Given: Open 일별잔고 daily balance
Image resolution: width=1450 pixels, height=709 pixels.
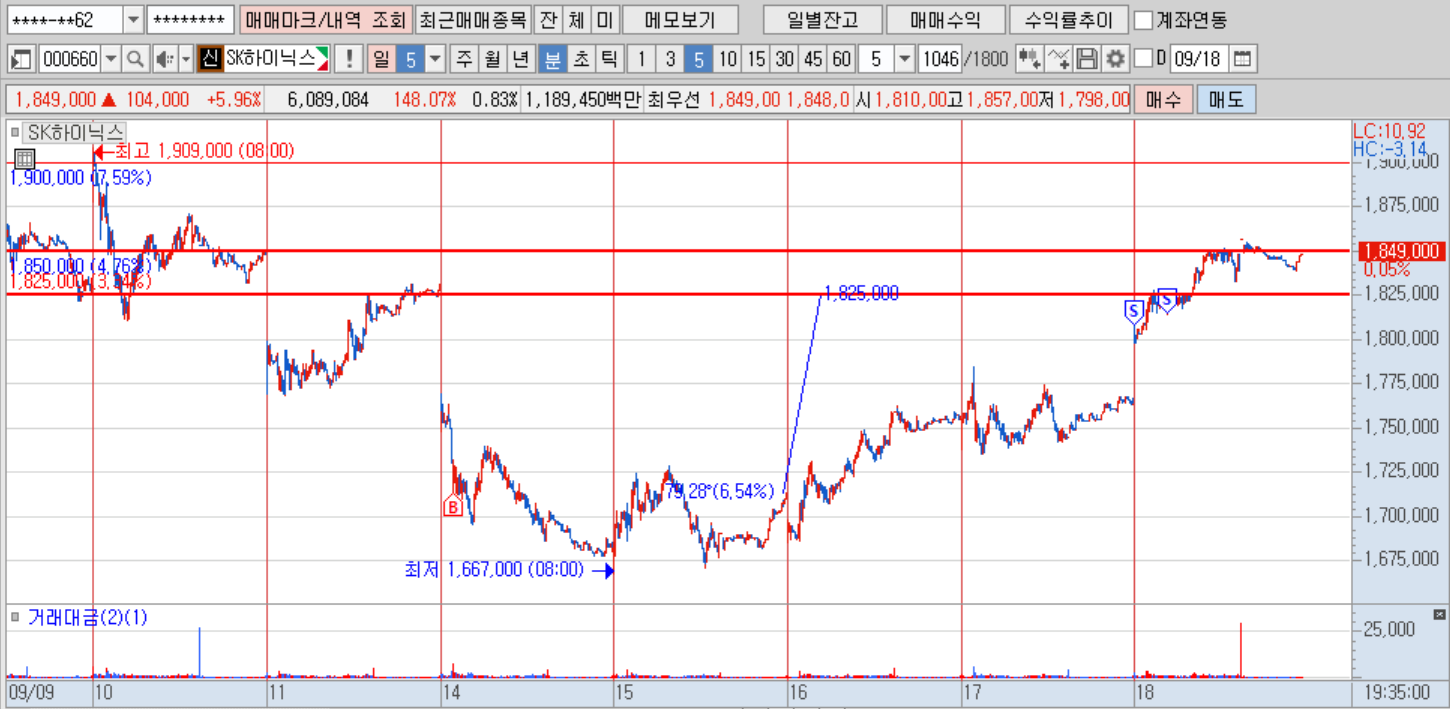Looking at the screenshot, I should point(822,19).
